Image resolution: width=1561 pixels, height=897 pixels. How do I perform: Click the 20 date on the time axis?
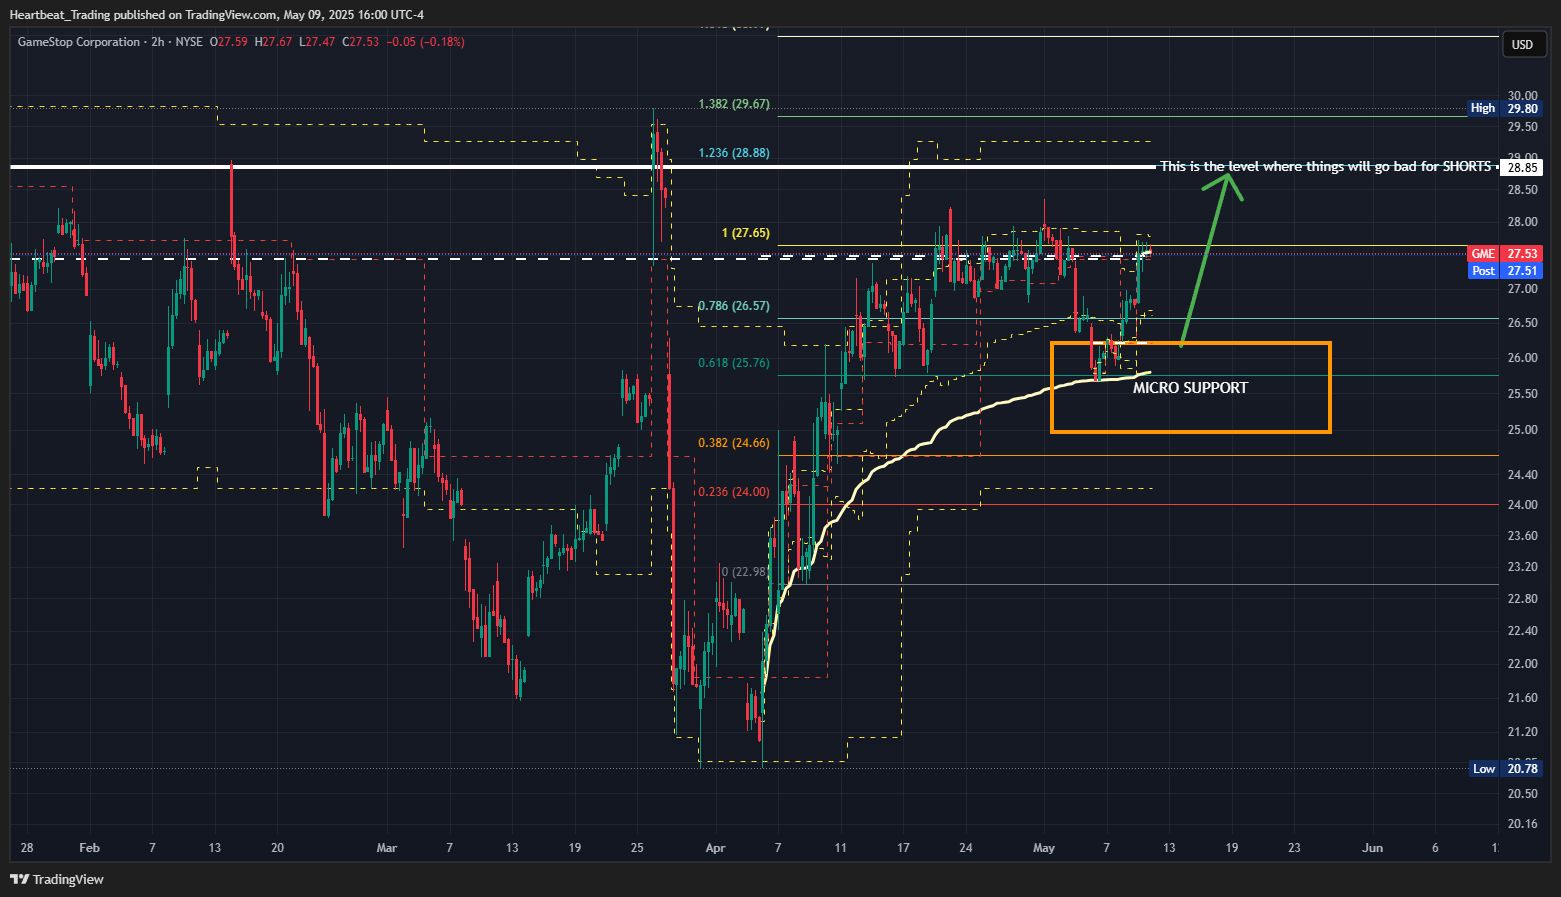point(277,848)
